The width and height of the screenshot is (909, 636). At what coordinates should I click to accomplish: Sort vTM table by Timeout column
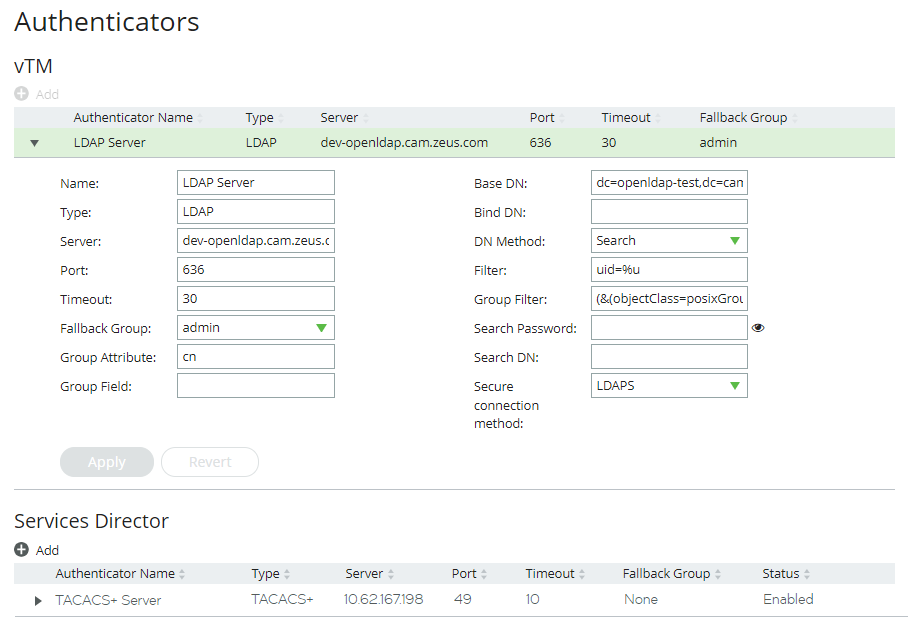[626, 118]
